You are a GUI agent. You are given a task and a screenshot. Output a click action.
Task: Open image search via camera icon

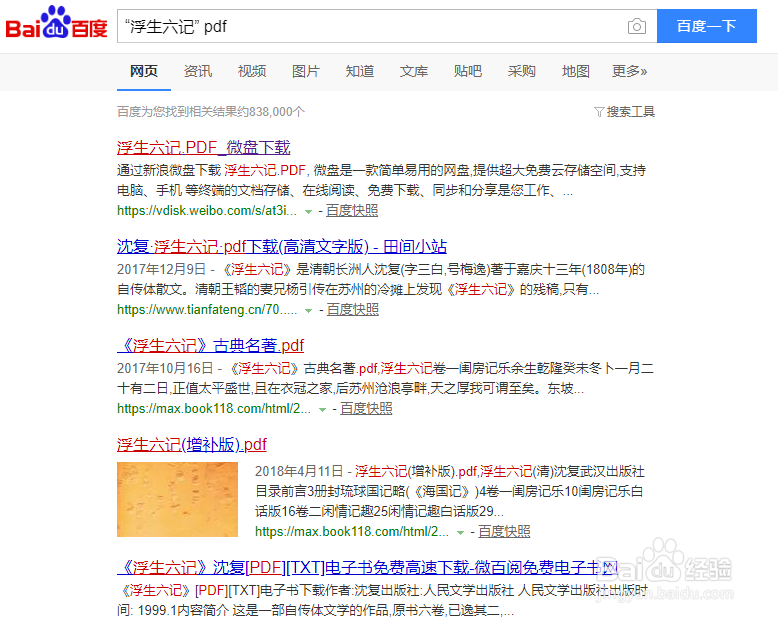(x=637, y=26)
